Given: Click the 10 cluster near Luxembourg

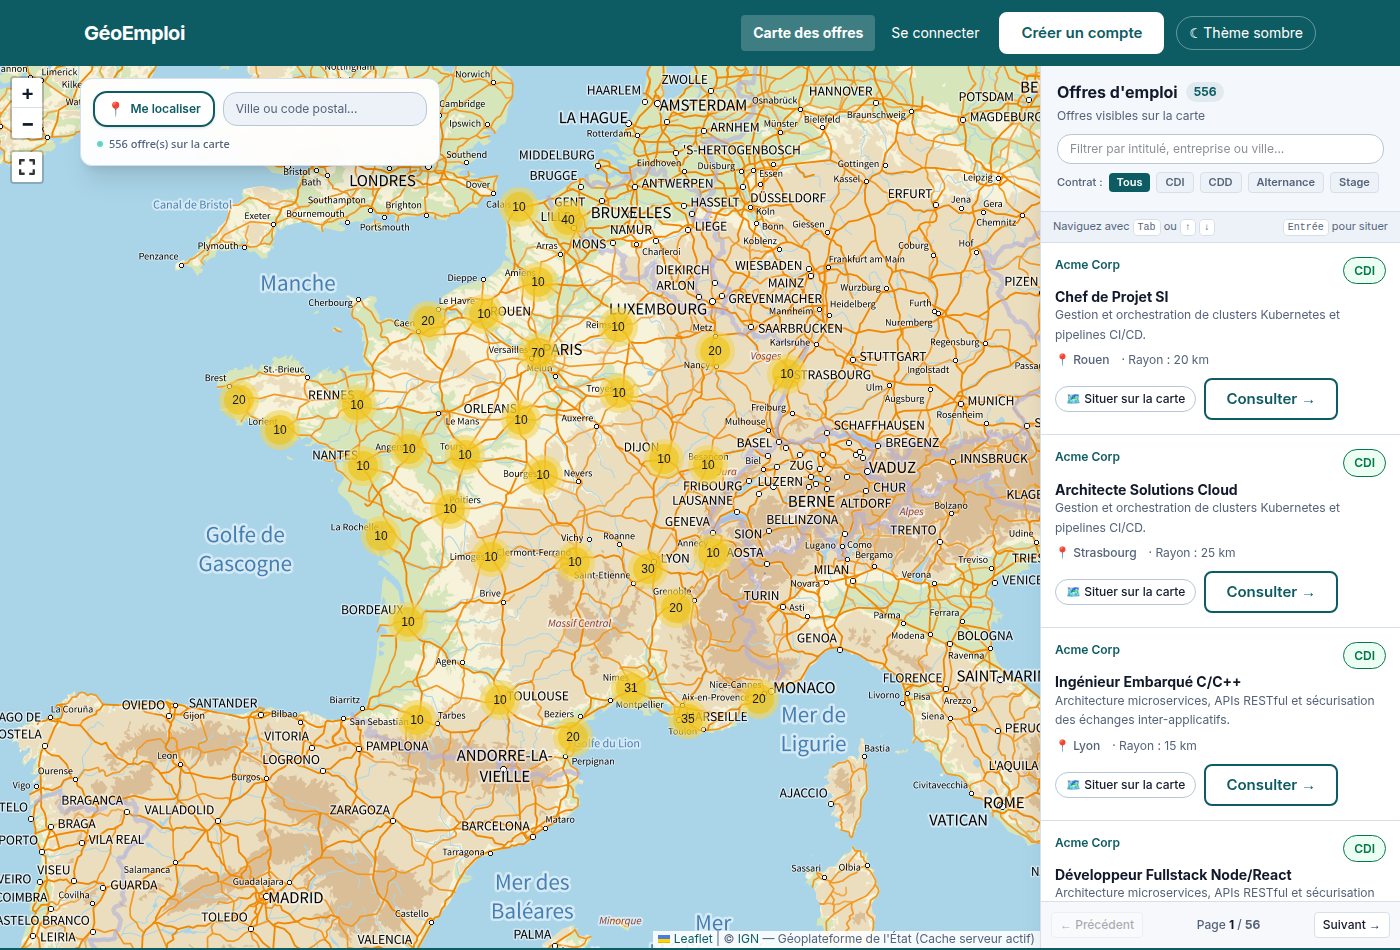Looking at the screenshot, I should pyautogui.click(x=618, y=326).
